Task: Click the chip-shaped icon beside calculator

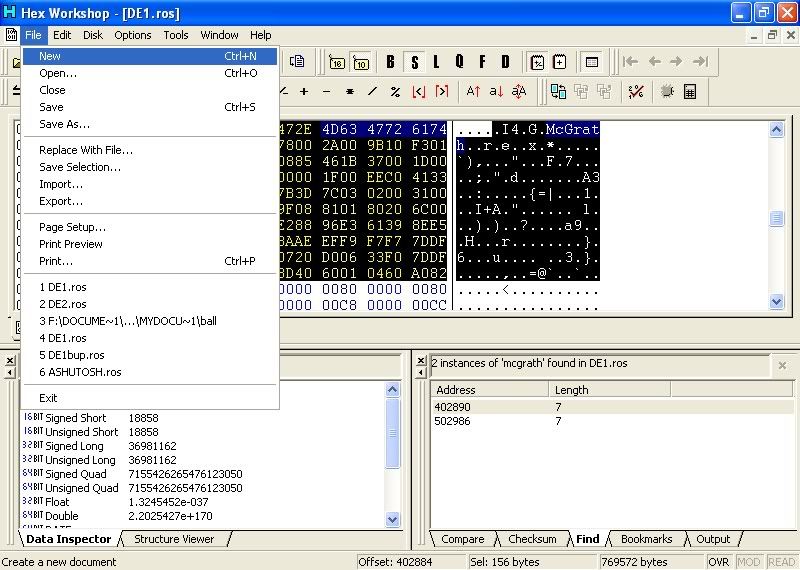Action: 667,92
